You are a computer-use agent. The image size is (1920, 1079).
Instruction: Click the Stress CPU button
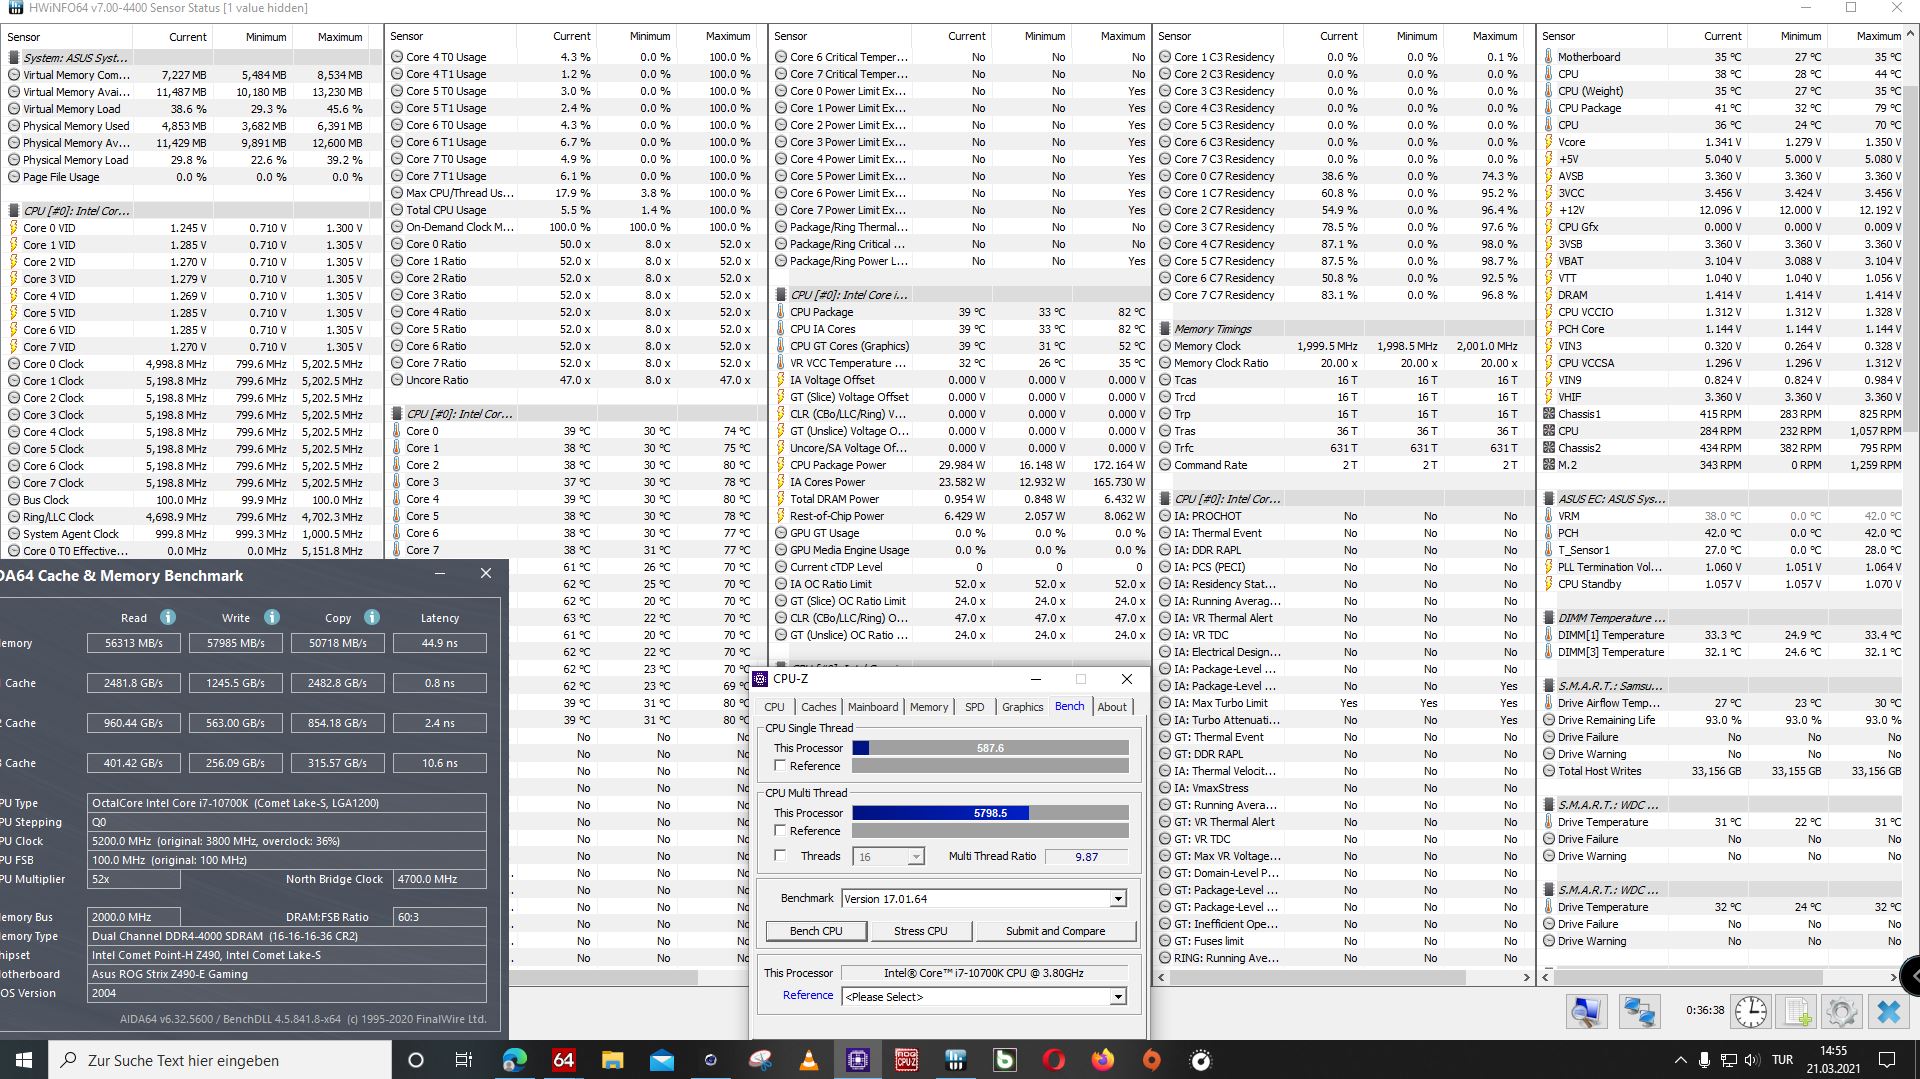[x=920, y=931]
